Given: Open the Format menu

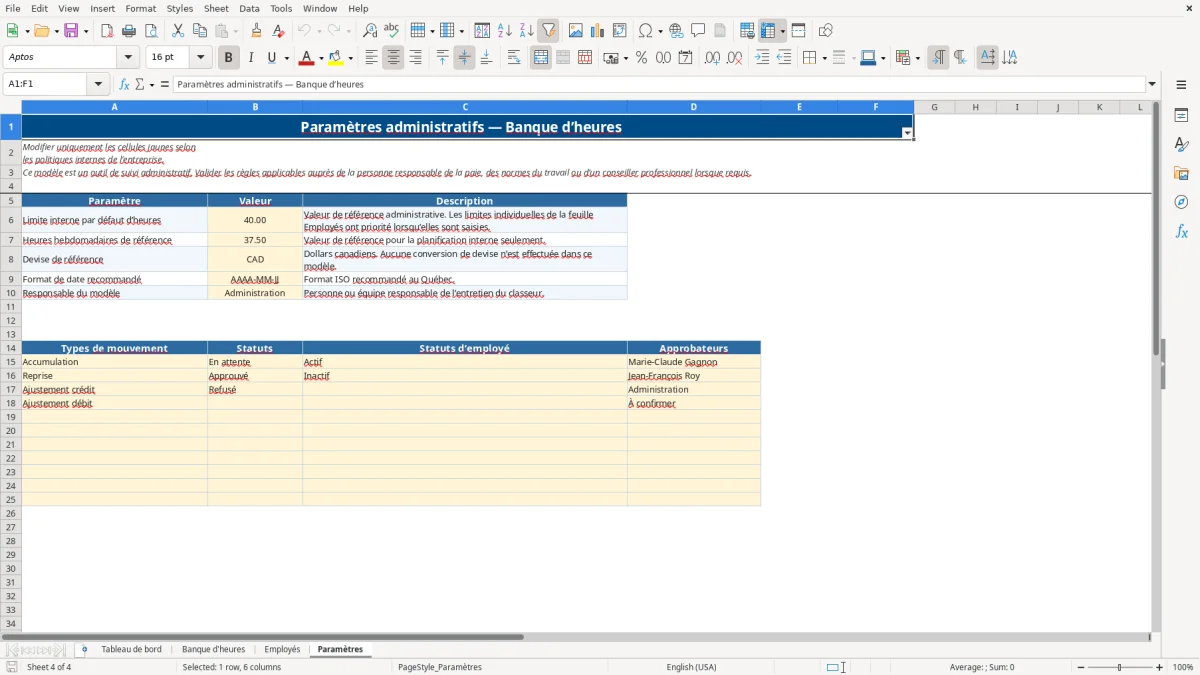Looking at the screenshot, I should point(141,8).
